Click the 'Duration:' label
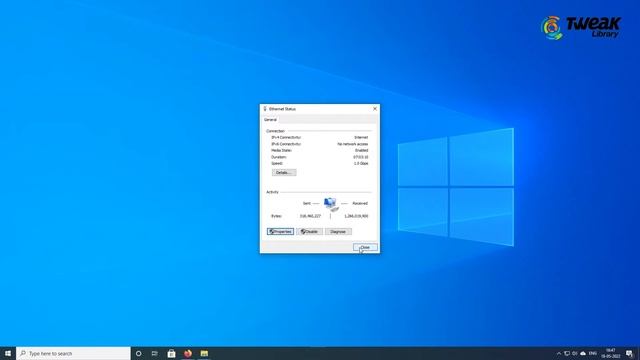 coord(279,157)
